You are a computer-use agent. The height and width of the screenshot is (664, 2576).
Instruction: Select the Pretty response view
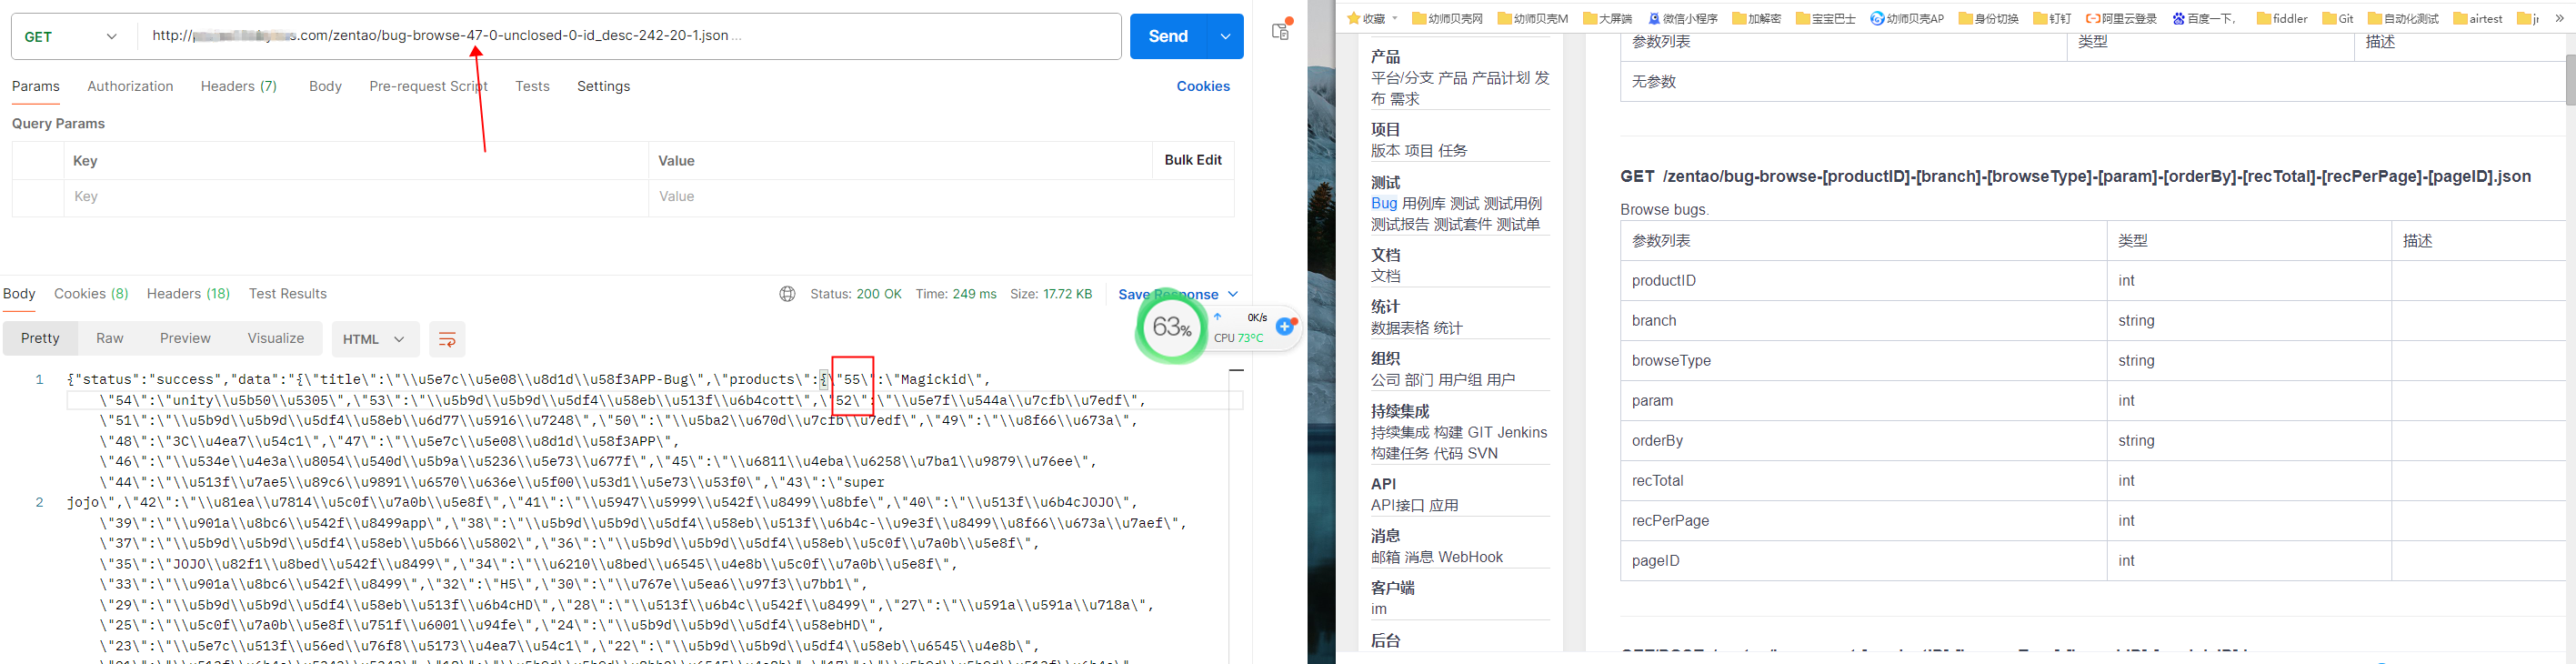click(x=40, y=339)
